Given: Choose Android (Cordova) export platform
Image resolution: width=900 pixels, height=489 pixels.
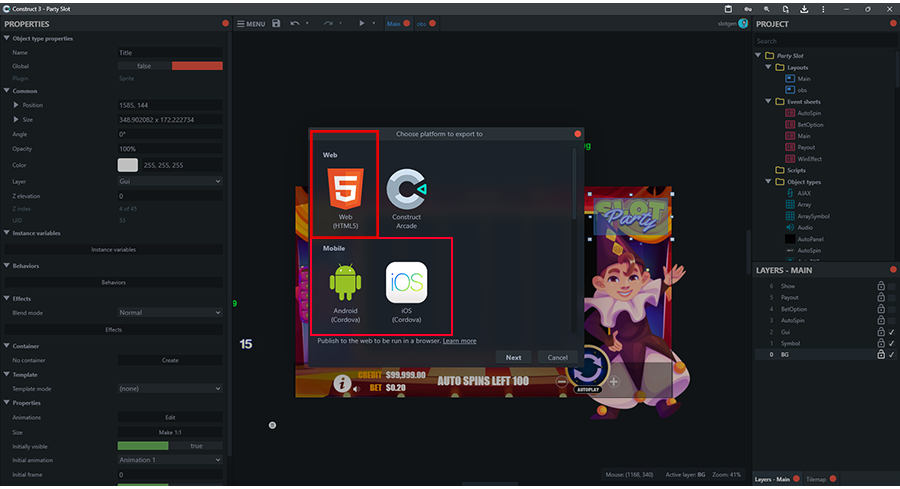Looking at the screenshot, I should click(346, 292).
